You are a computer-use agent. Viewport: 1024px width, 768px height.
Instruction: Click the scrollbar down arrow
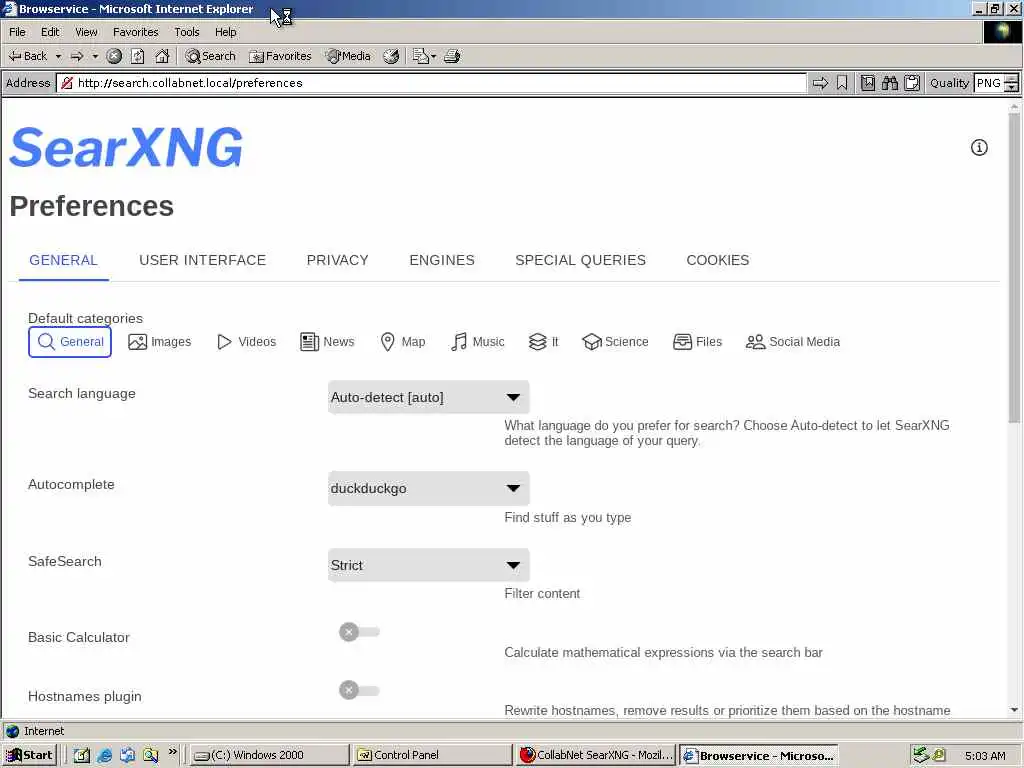pyautogui.click(x=1014, y=710)
